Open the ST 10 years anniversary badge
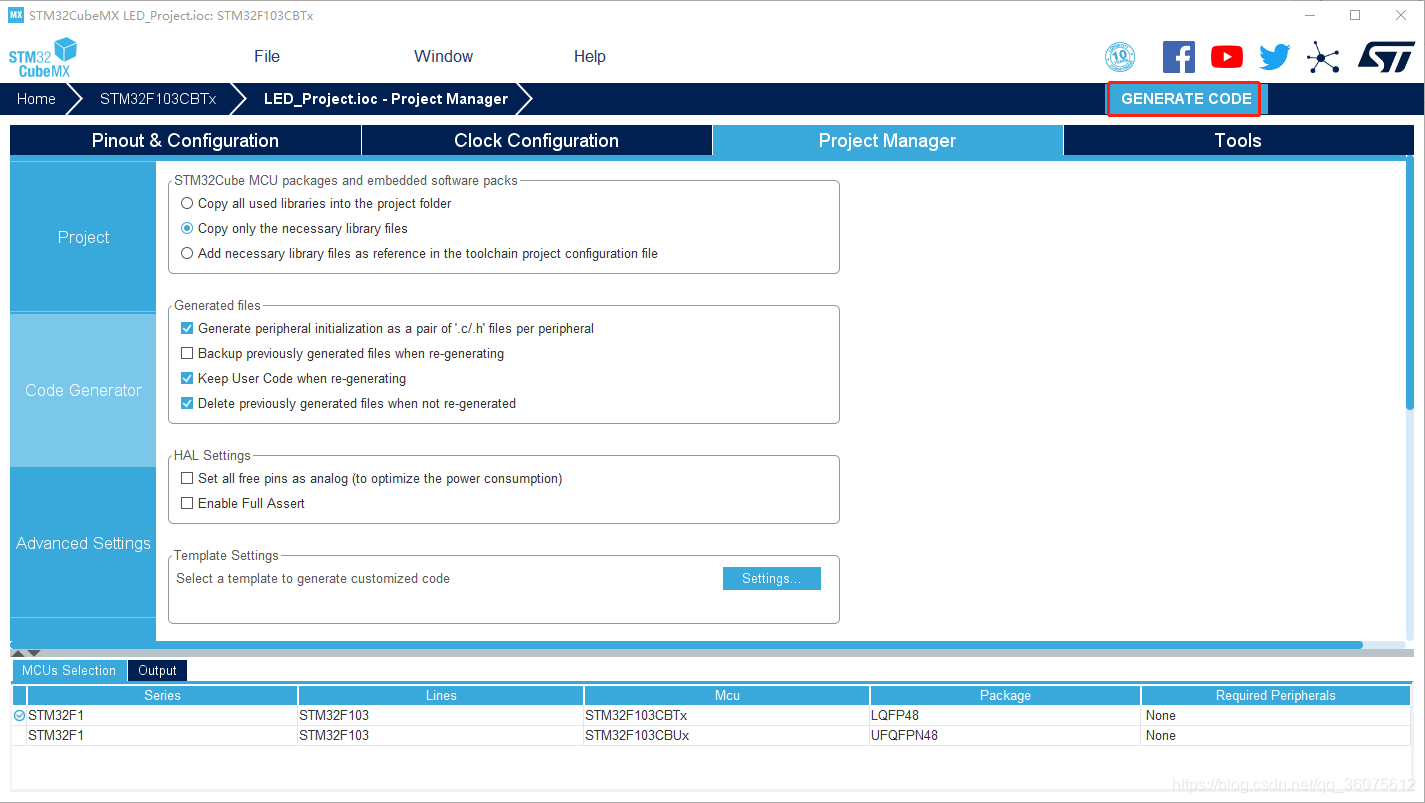Image resolution: width=1425 pixels, height=803 pixels. click(1120, 57)
